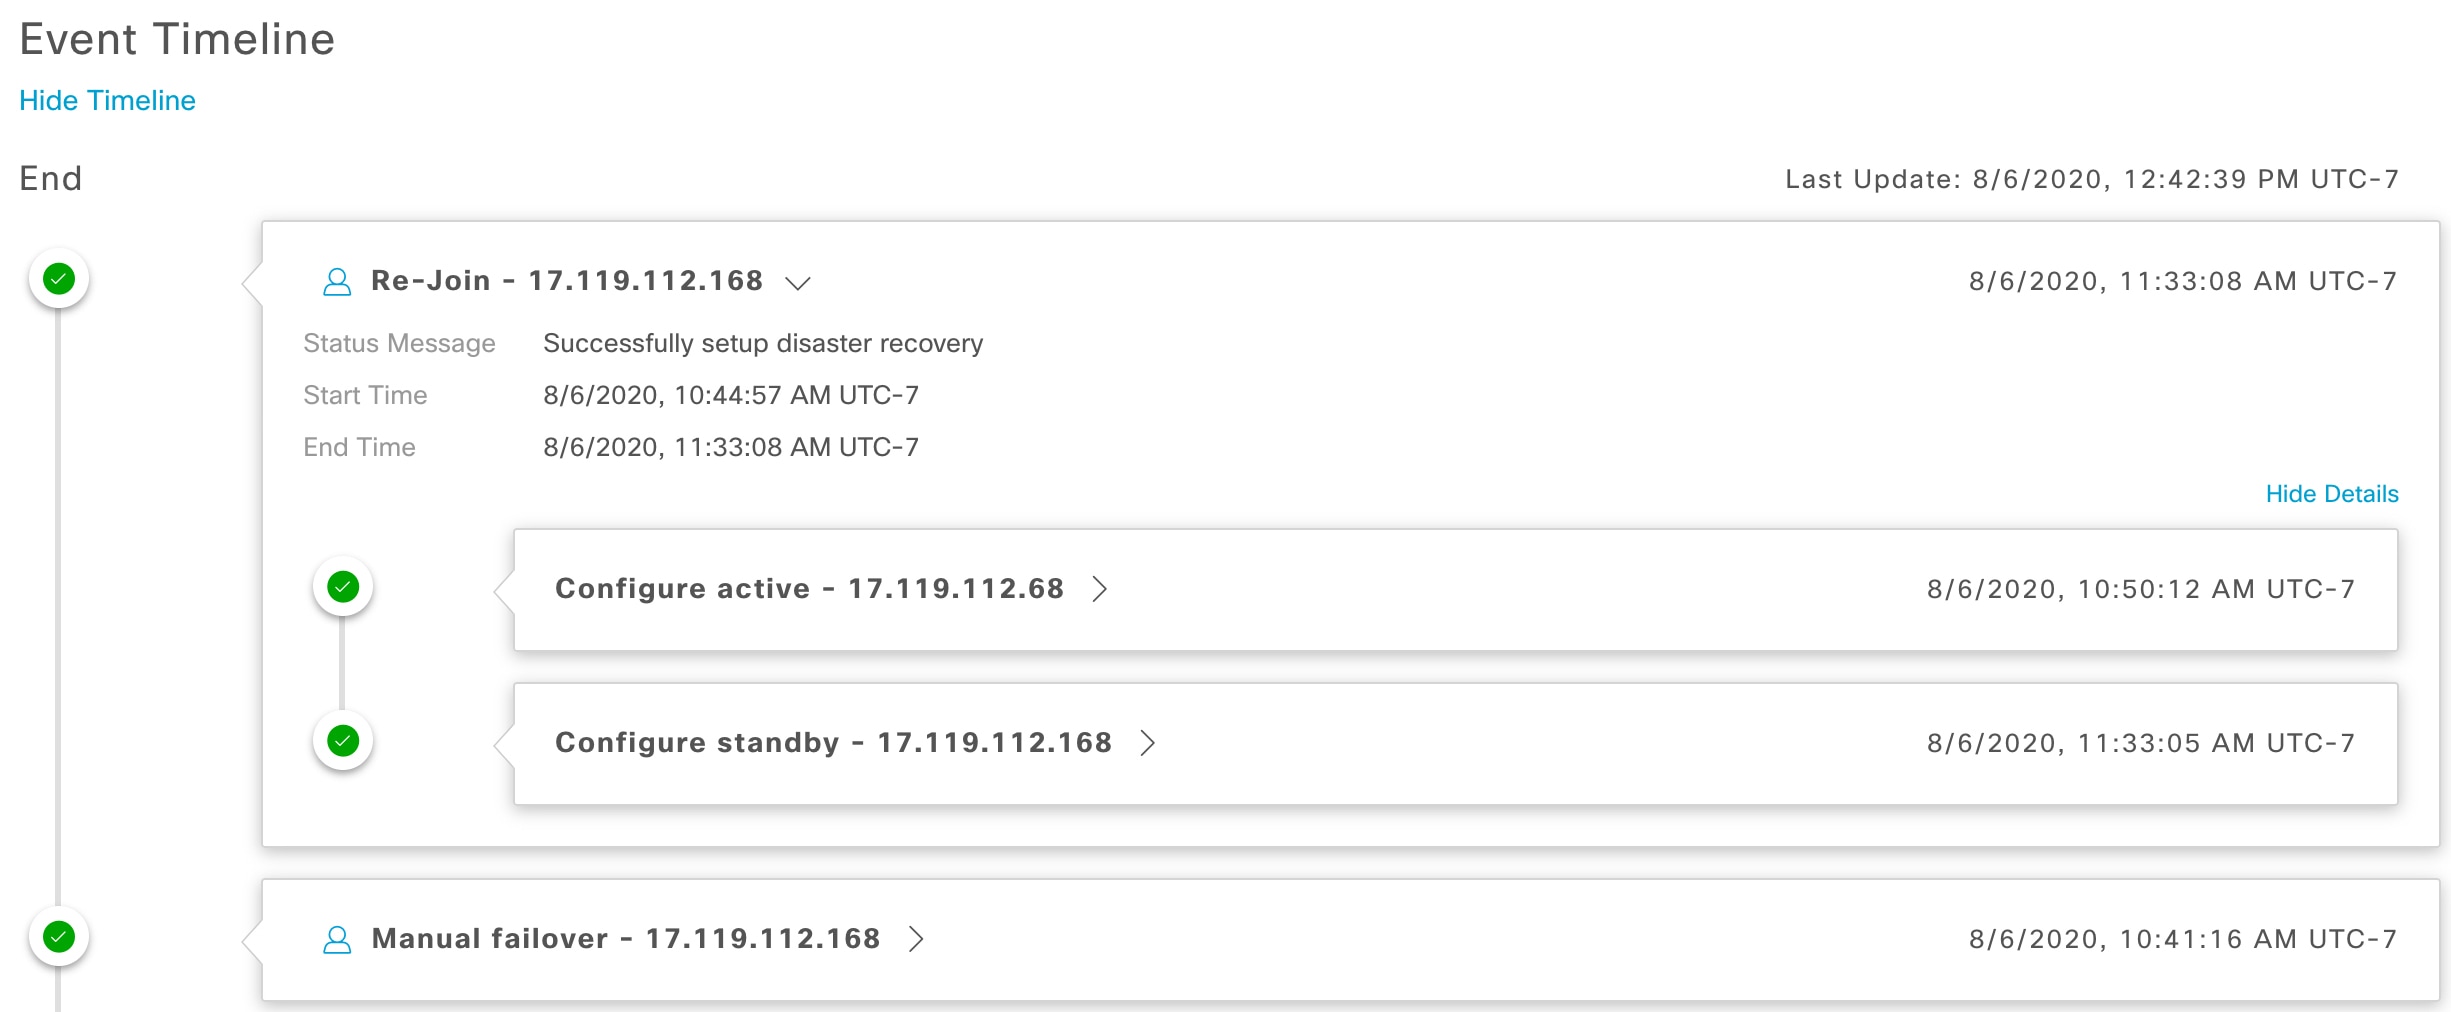Select the Re-Join - 17.119.112.168 title

click(x=566, y=281)
